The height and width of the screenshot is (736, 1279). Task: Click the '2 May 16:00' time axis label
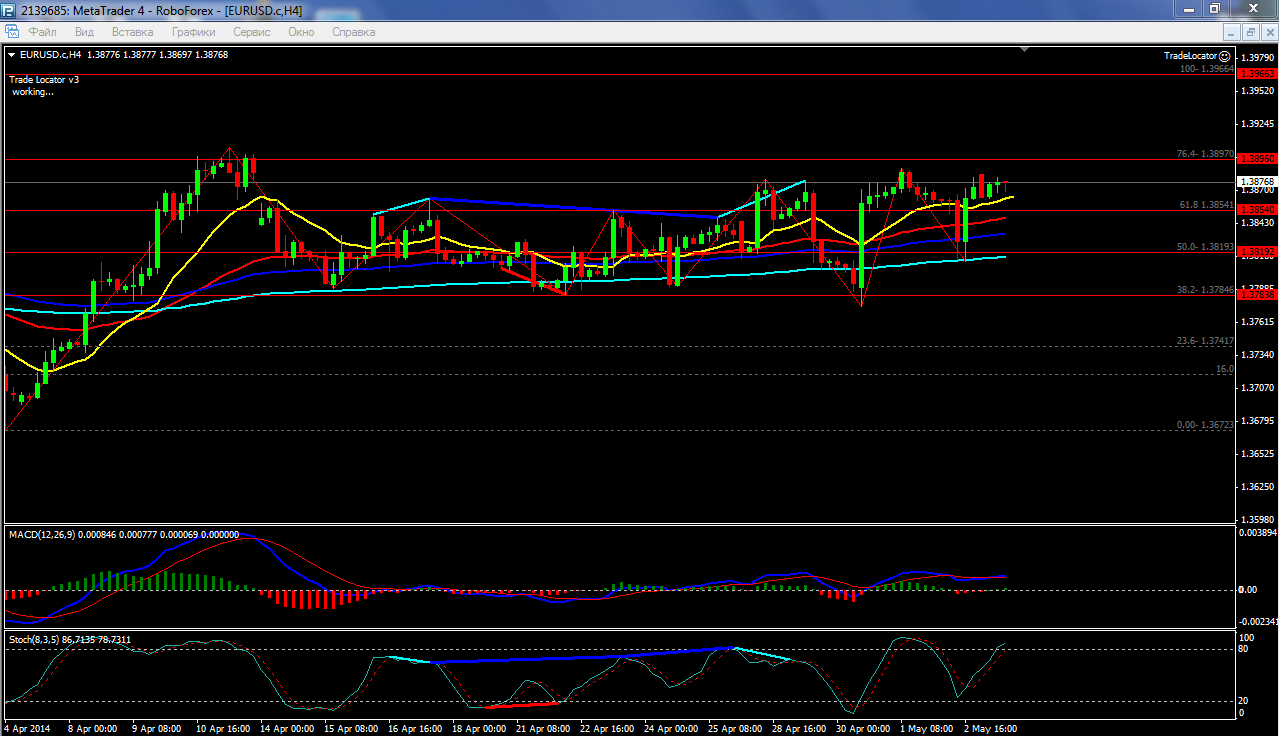coord(990,729)
